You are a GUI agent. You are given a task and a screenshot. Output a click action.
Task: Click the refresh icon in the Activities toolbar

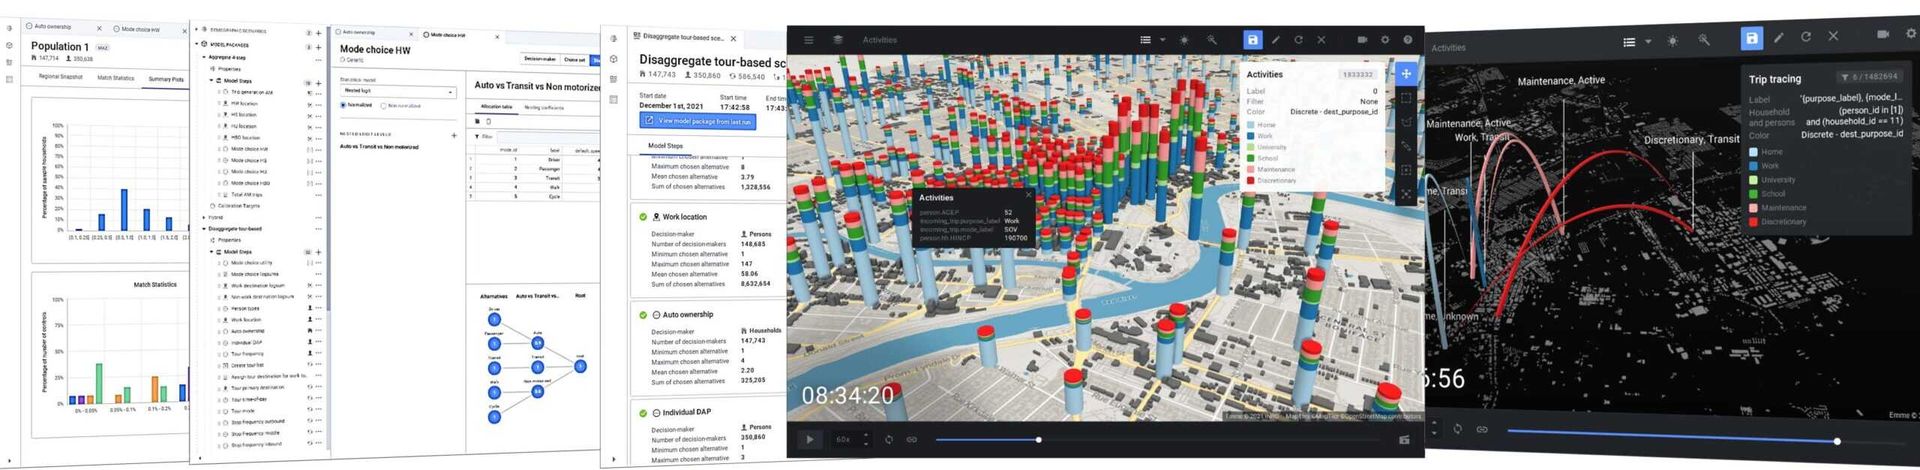[x=1299, y=40]
